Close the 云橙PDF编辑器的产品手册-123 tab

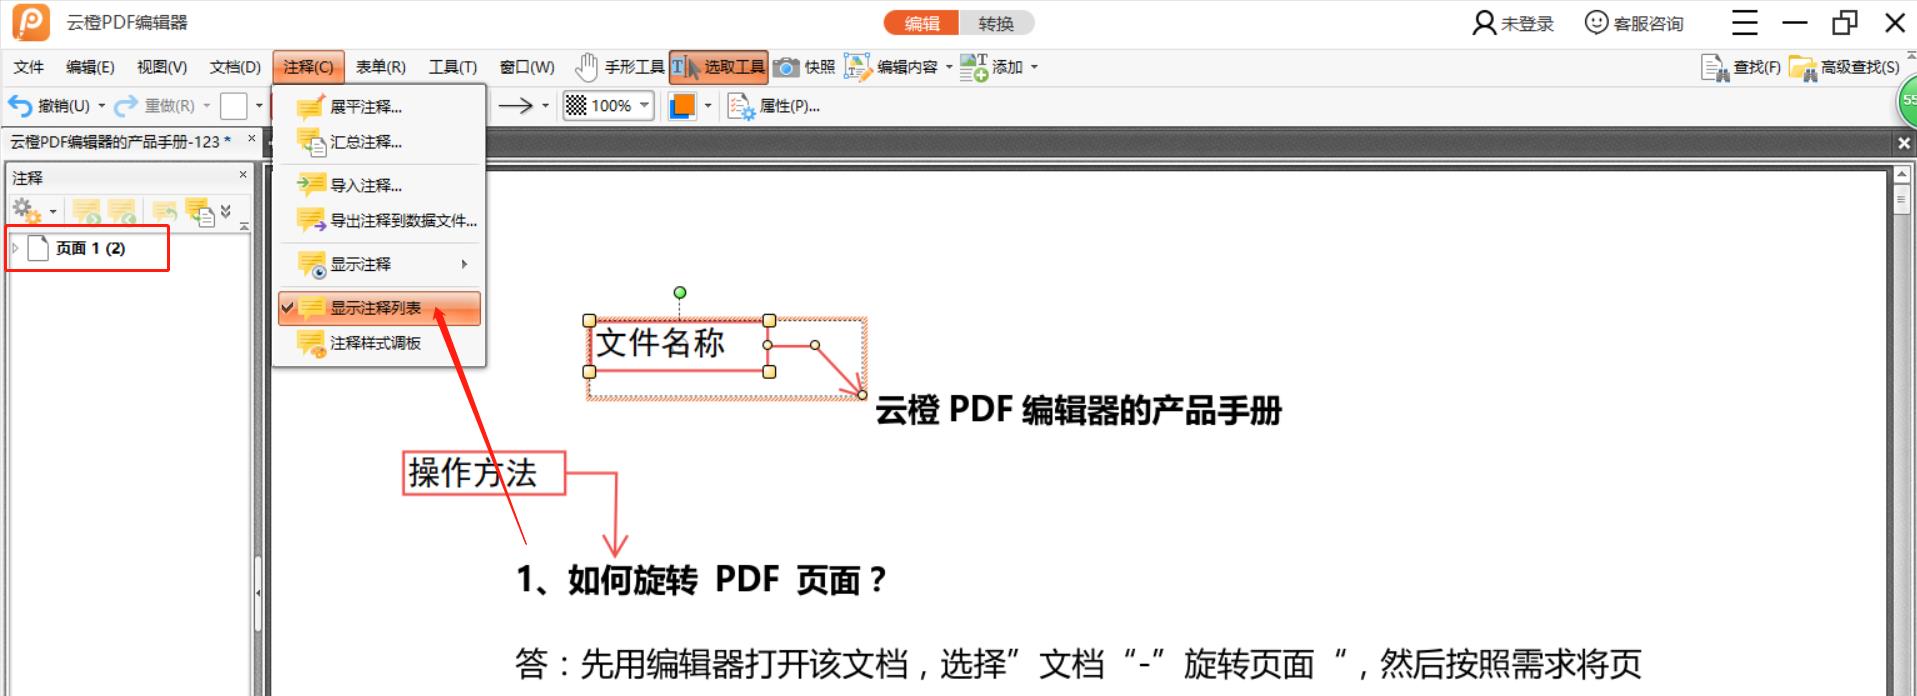251,138
